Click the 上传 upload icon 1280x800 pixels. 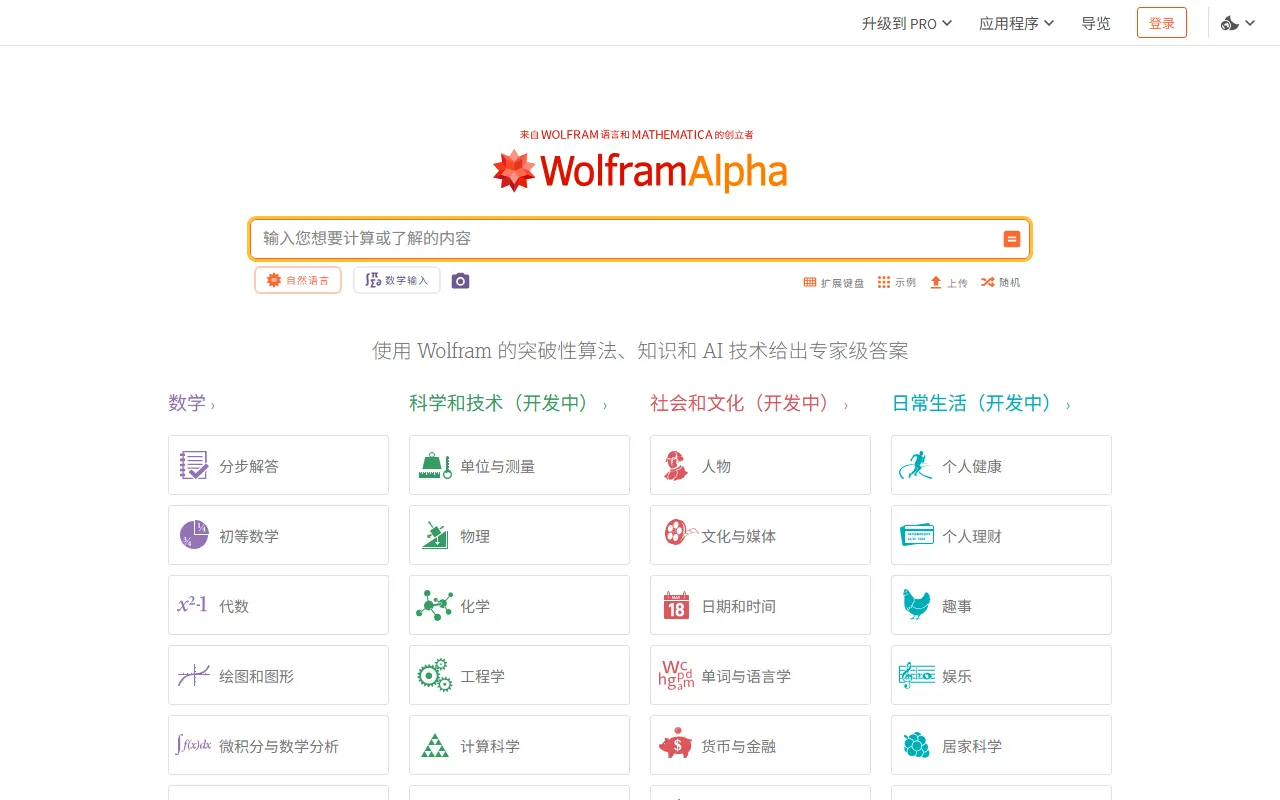tap(934, 282)
